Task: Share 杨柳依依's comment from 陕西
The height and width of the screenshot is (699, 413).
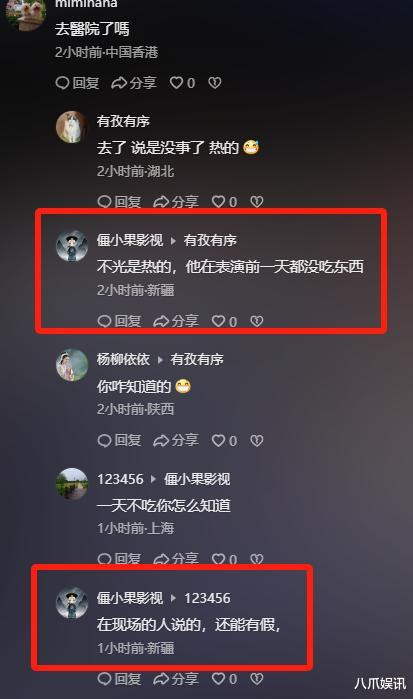Action: (x=176, y=441)
